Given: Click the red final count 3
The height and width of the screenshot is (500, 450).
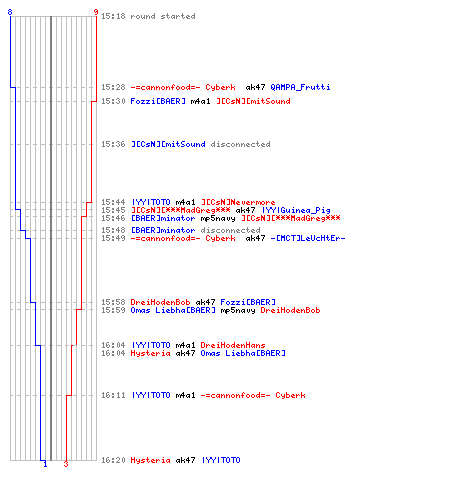Looking at the screenshot, I should [66, 464].
